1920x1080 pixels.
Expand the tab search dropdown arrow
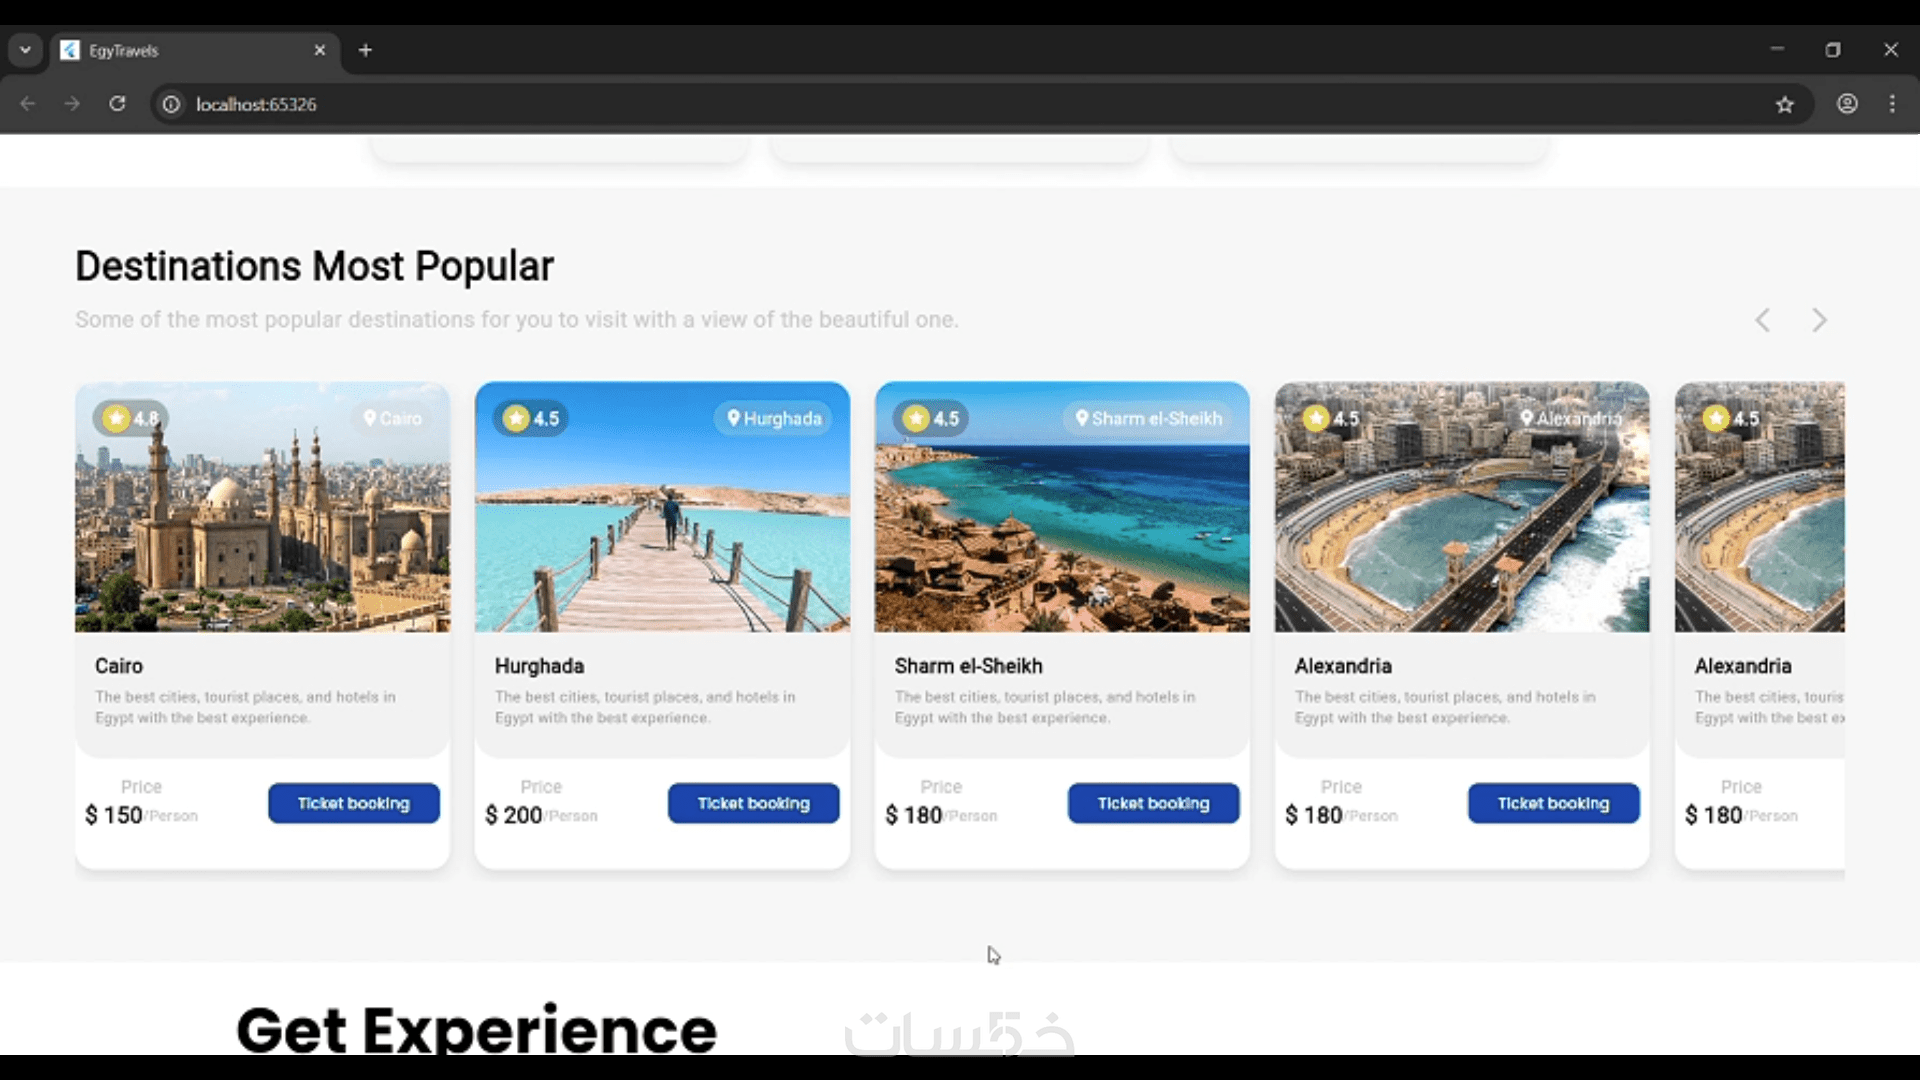[25, 50]
